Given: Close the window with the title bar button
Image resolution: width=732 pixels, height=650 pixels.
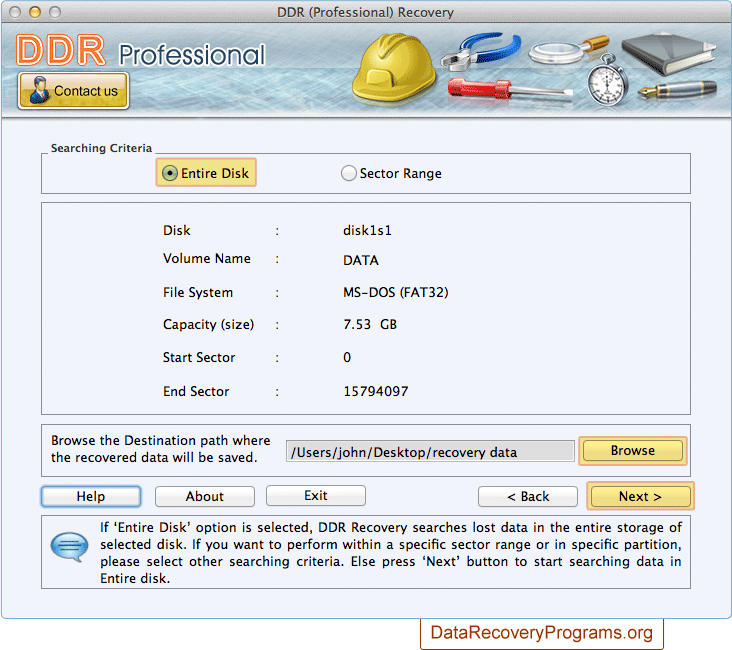Looking at the screenshot, I should [15, 12].
